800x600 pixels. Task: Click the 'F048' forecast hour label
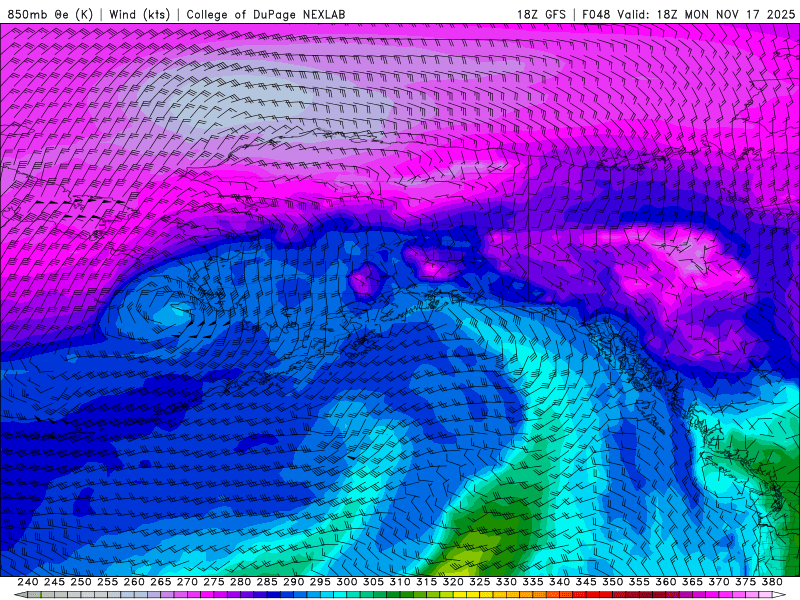point(596,14)
